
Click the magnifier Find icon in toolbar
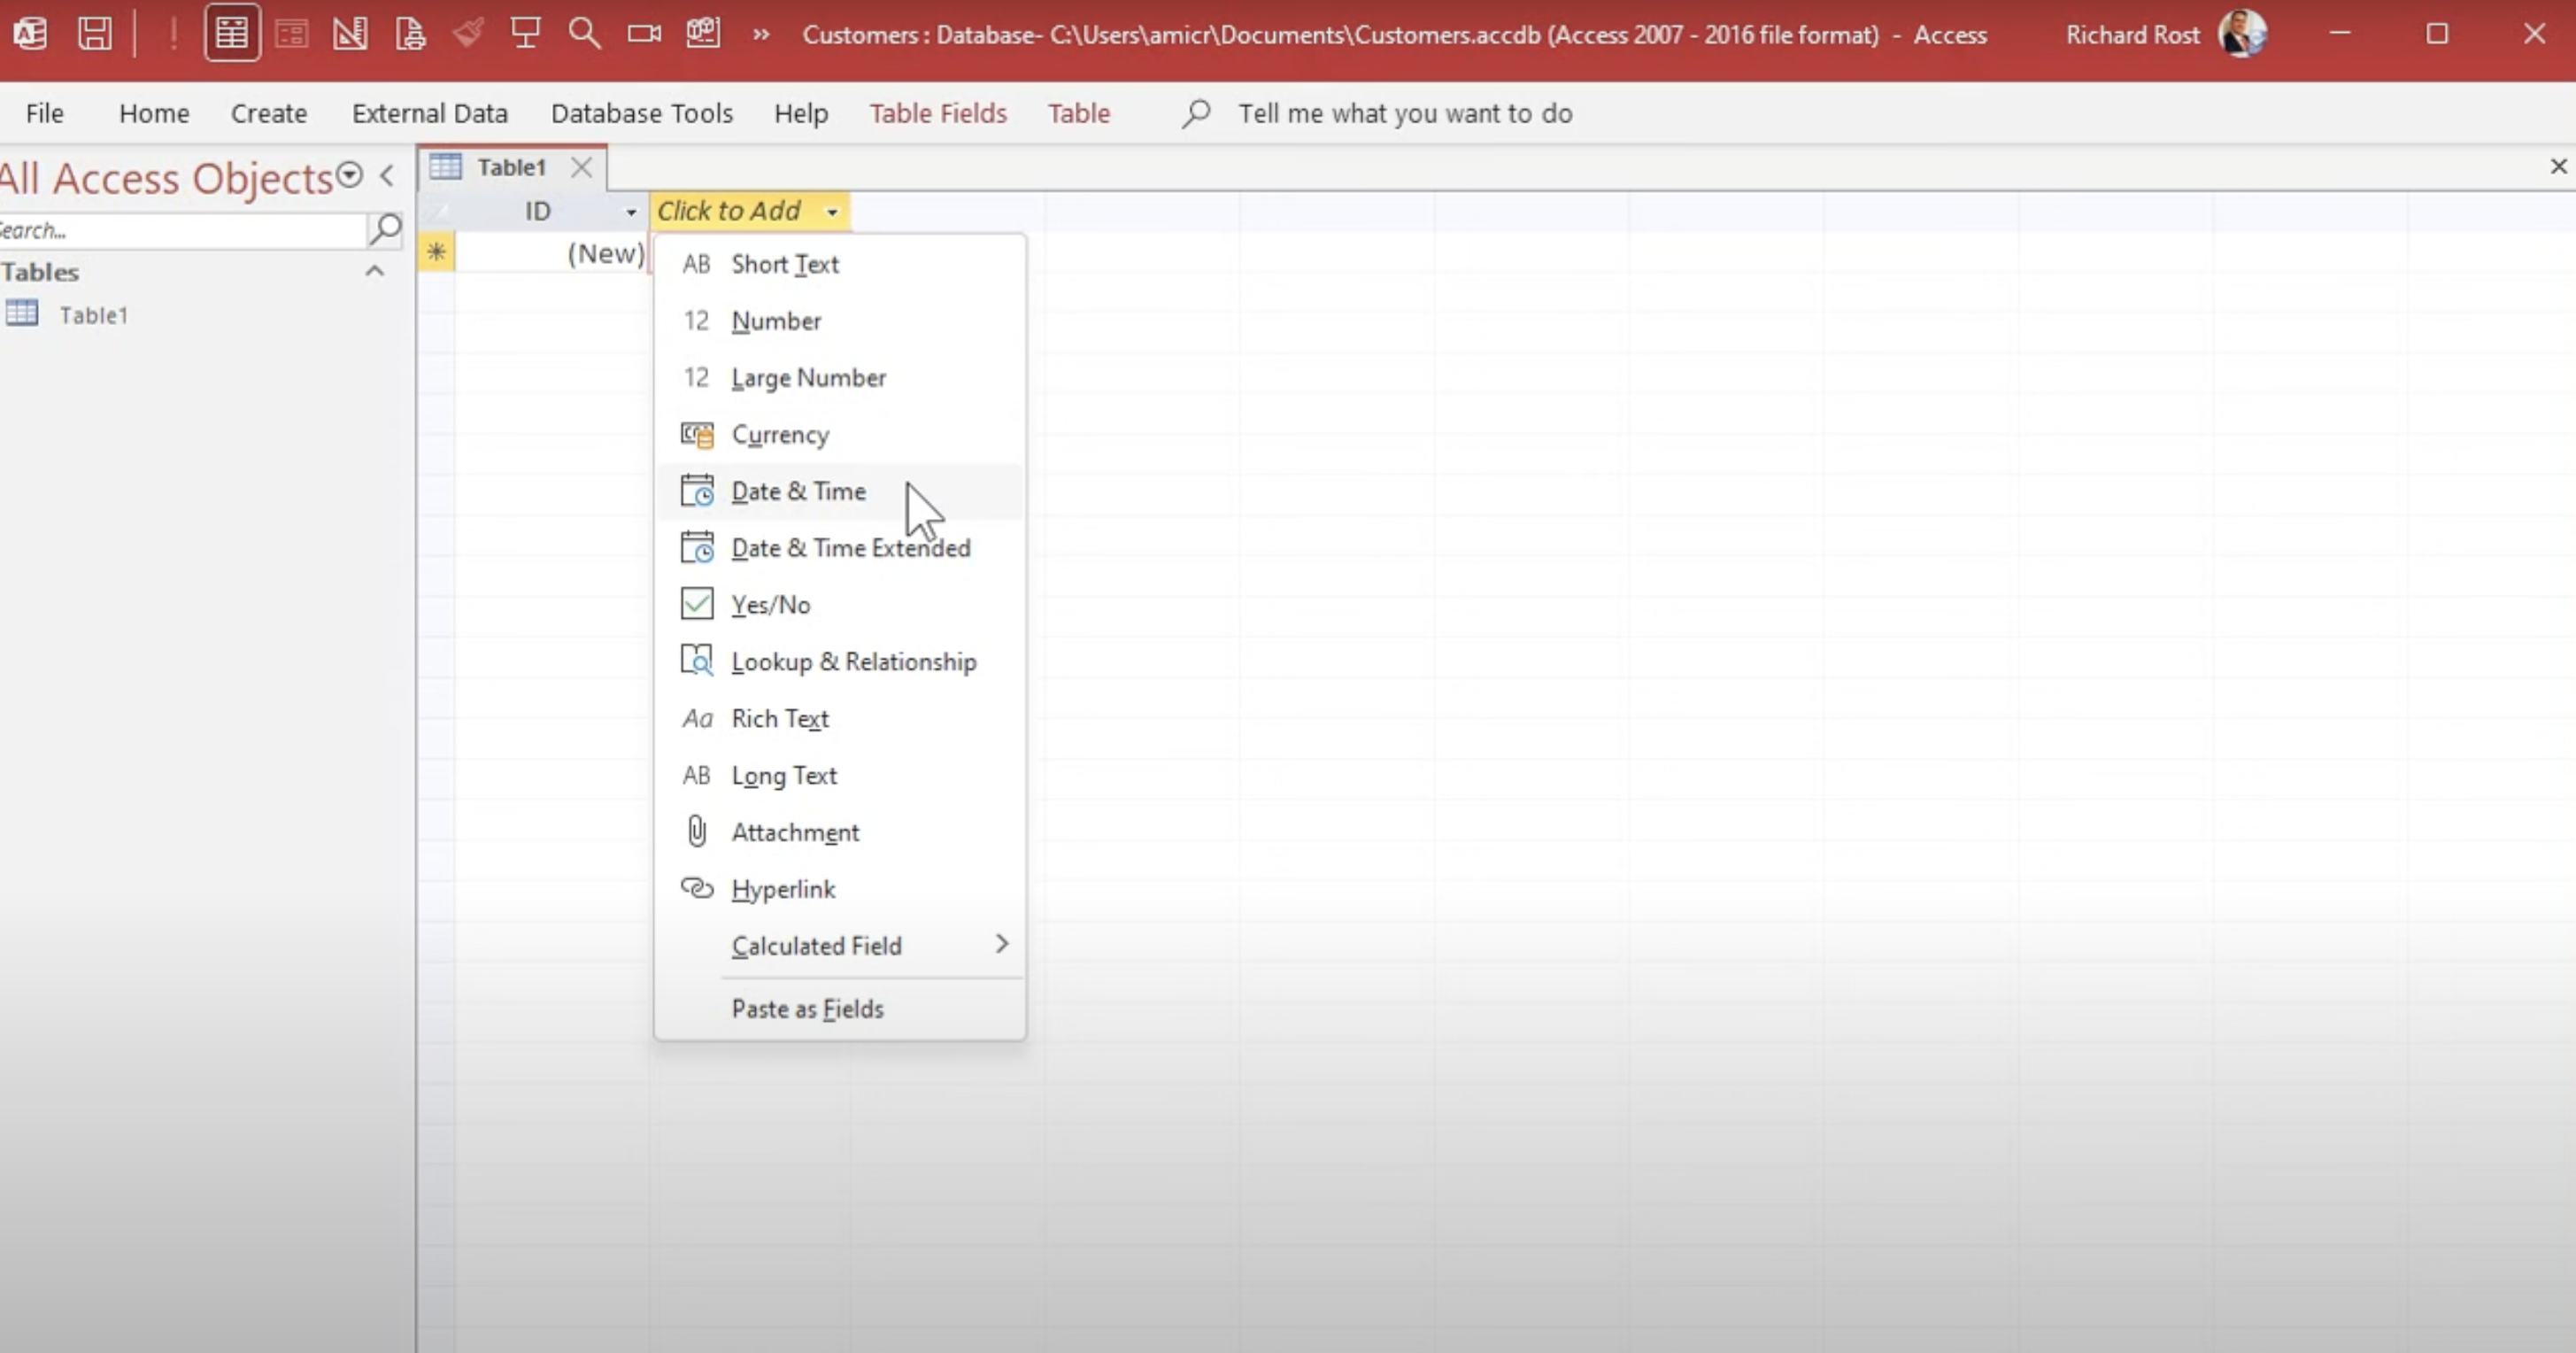point(584,33)
